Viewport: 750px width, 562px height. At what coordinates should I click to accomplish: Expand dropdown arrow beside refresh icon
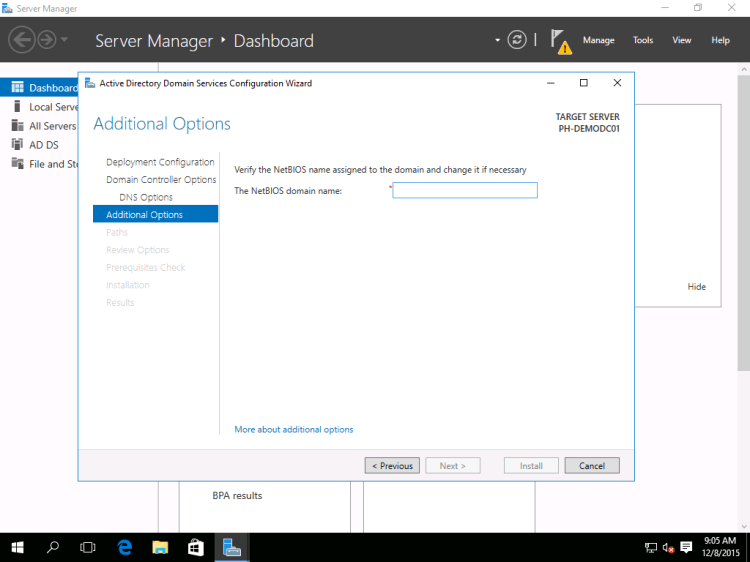click(497, 40)
